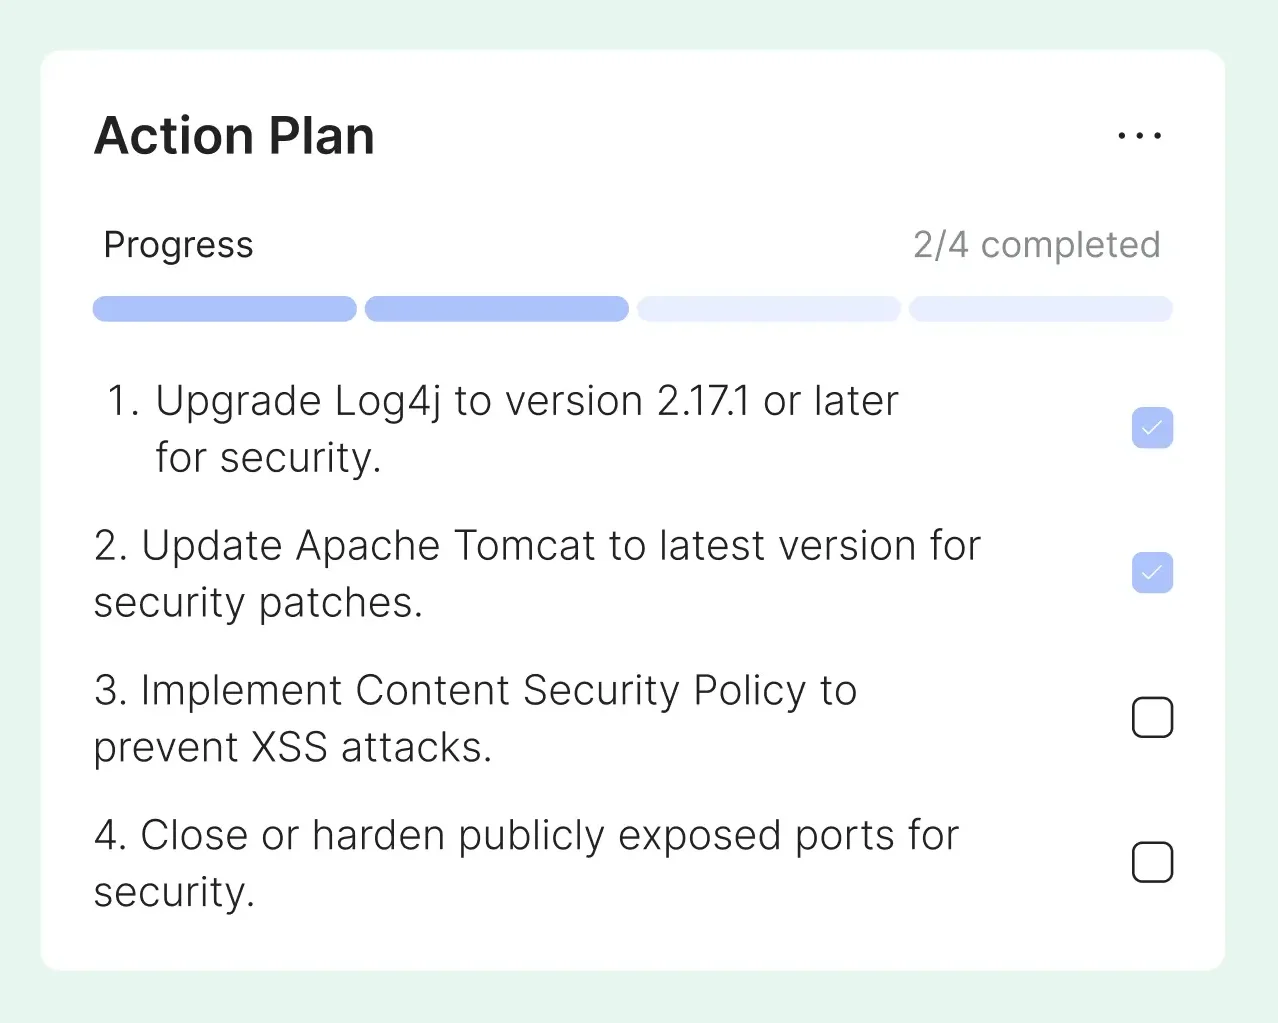
Task: Click "Content Security Policy" in task three
Action: tap(517, 691)
